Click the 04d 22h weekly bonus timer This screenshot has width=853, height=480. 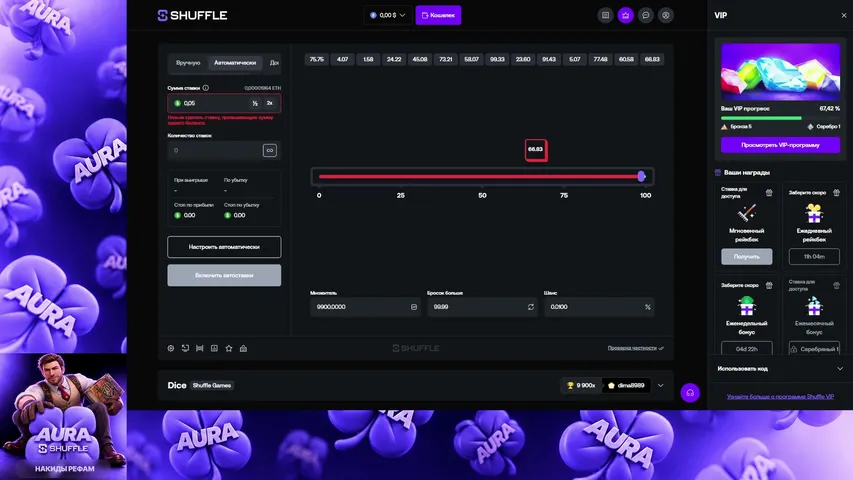click(x=747, y=348)
